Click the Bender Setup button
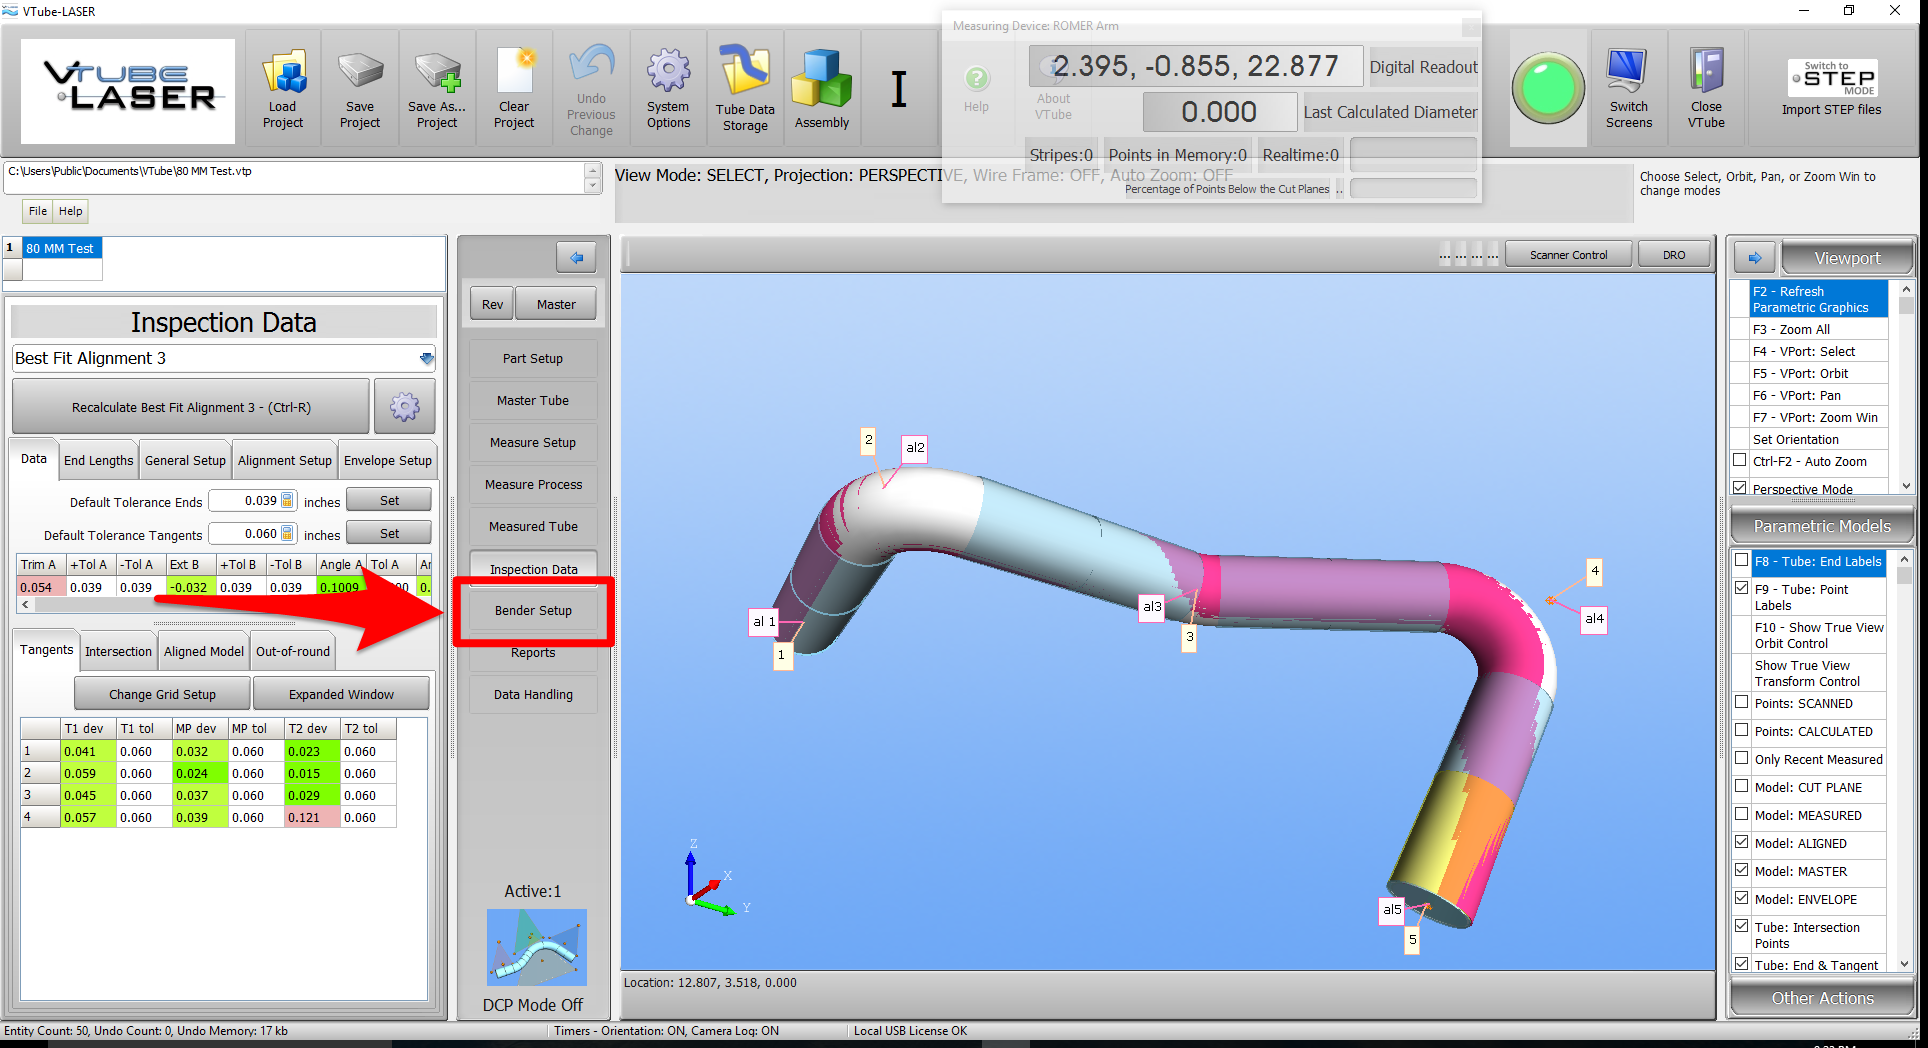 533,611
